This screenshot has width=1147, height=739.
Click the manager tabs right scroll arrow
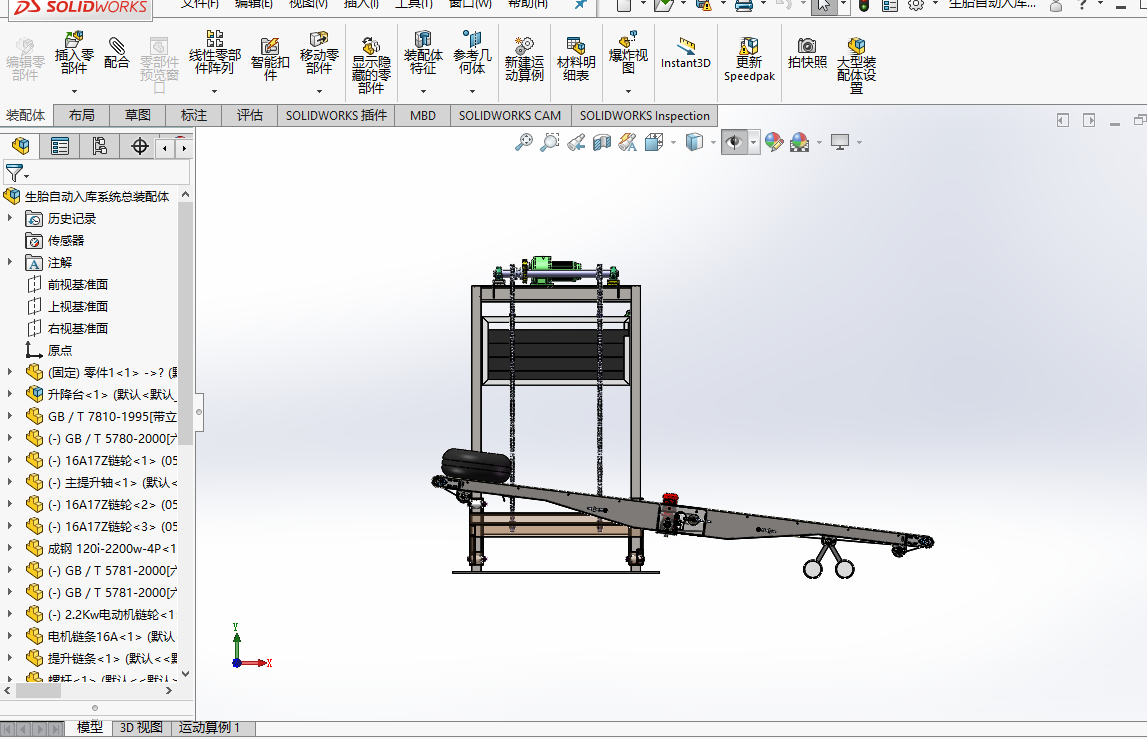click(184, 148)
